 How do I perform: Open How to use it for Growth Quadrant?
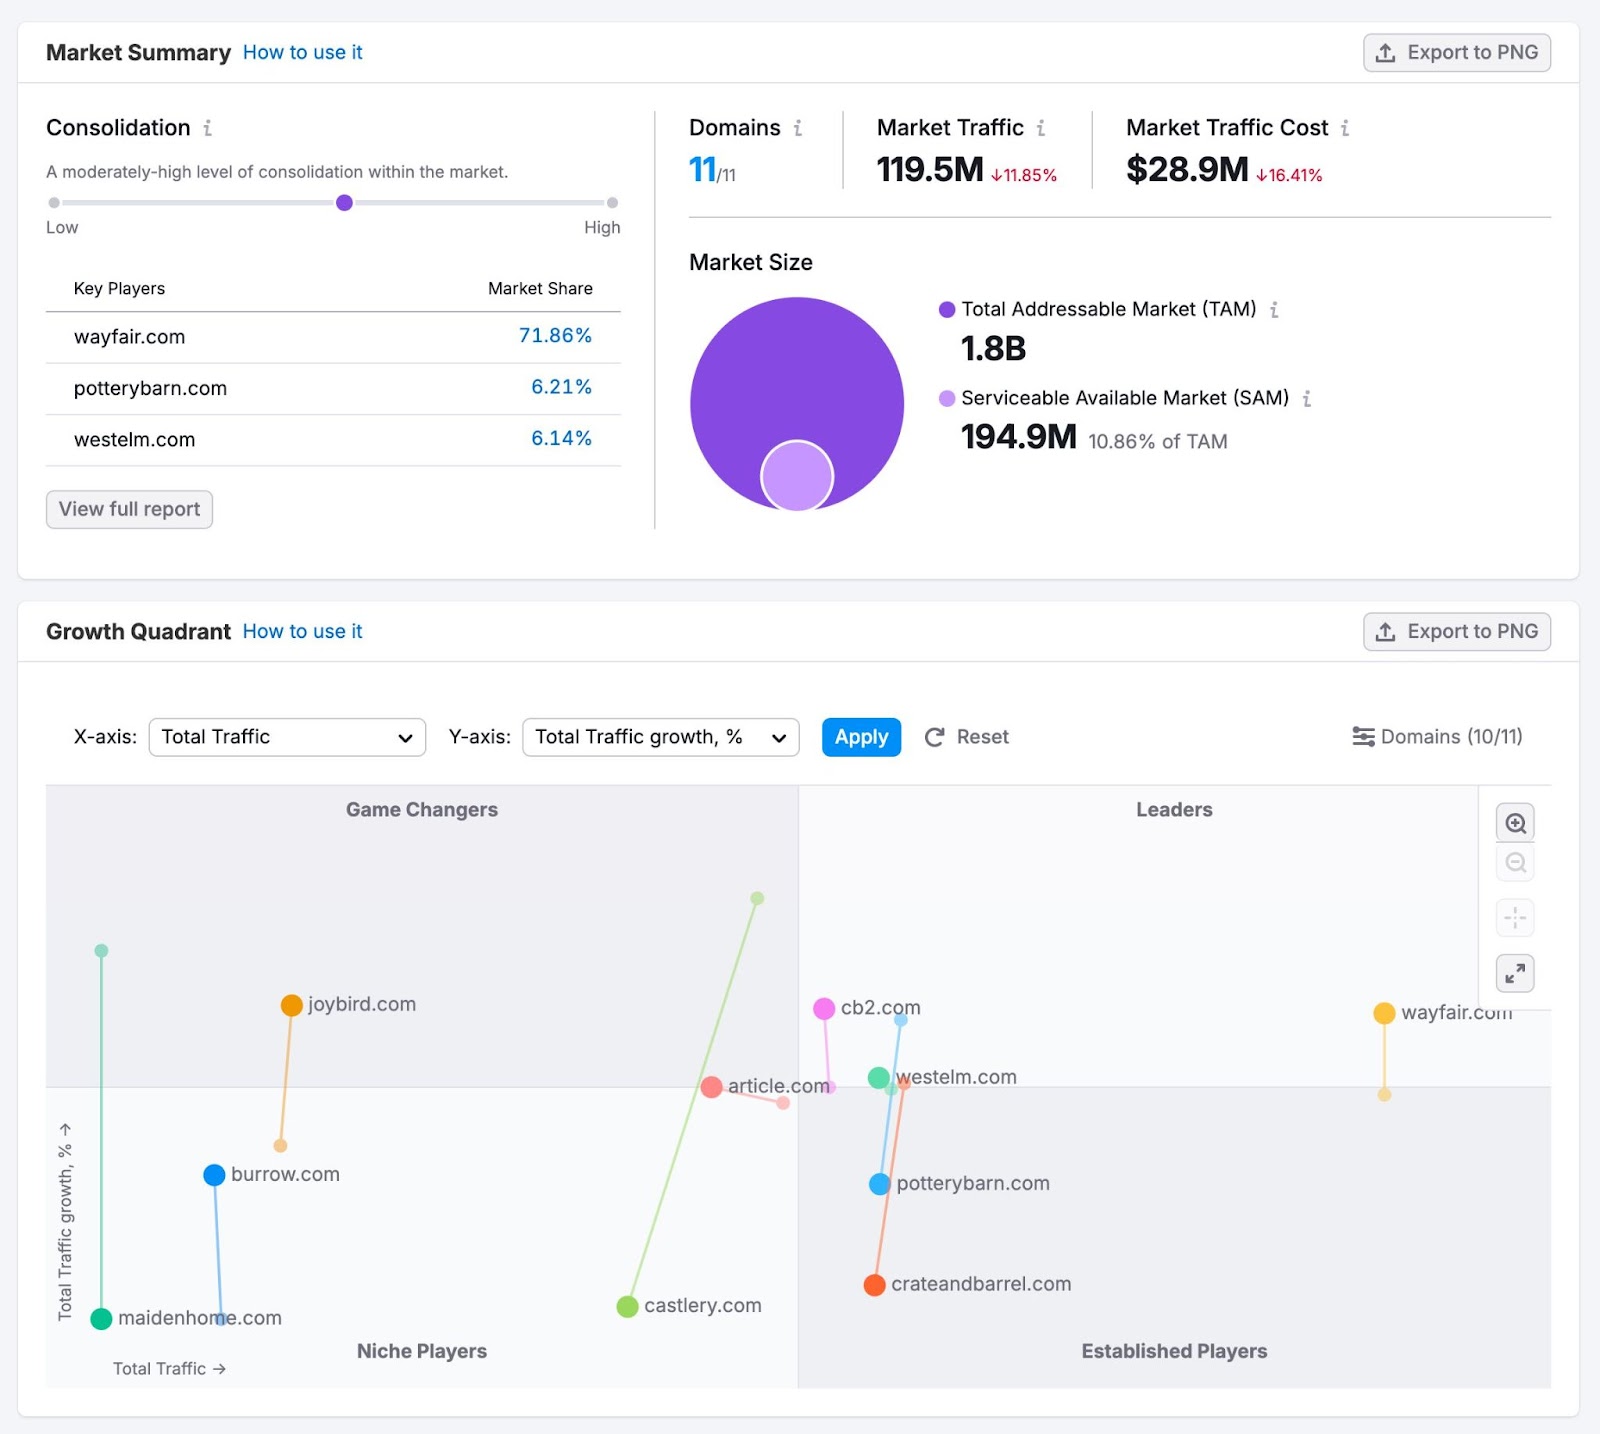(302, 631)
